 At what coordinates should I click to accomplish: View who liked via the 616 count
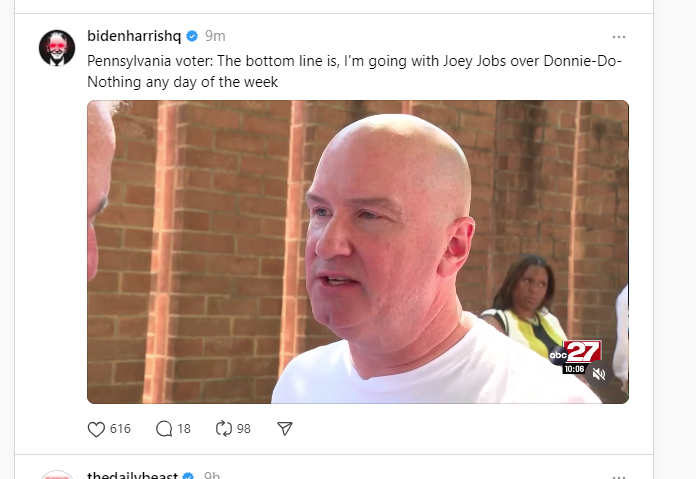tap(120, 429)
